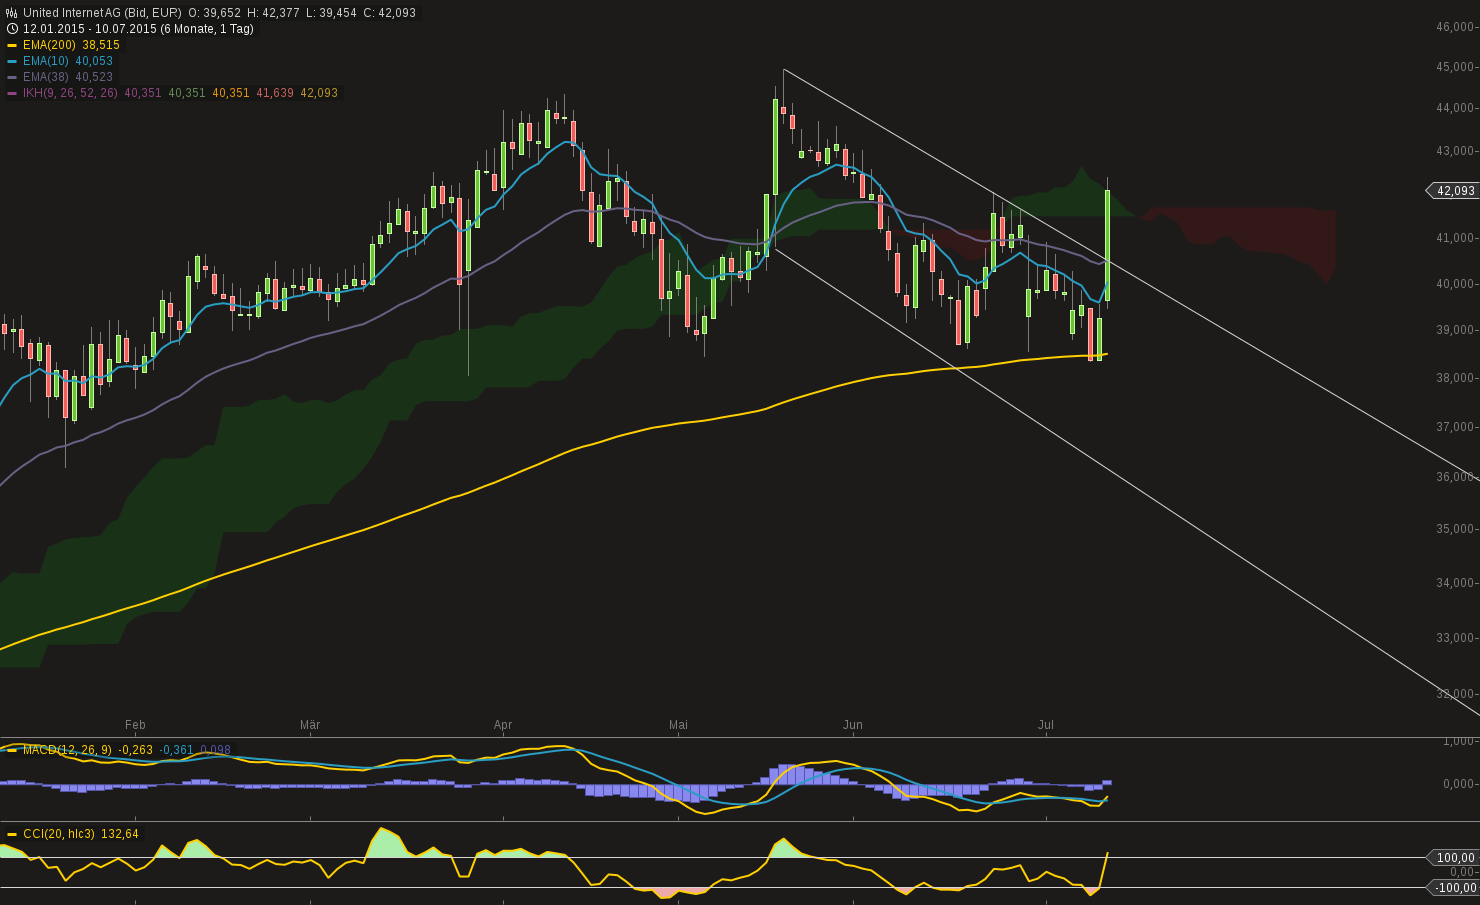Screen dimensions: 1480x905
Task: Select the Feb label on the time axis
Action: 136,725
